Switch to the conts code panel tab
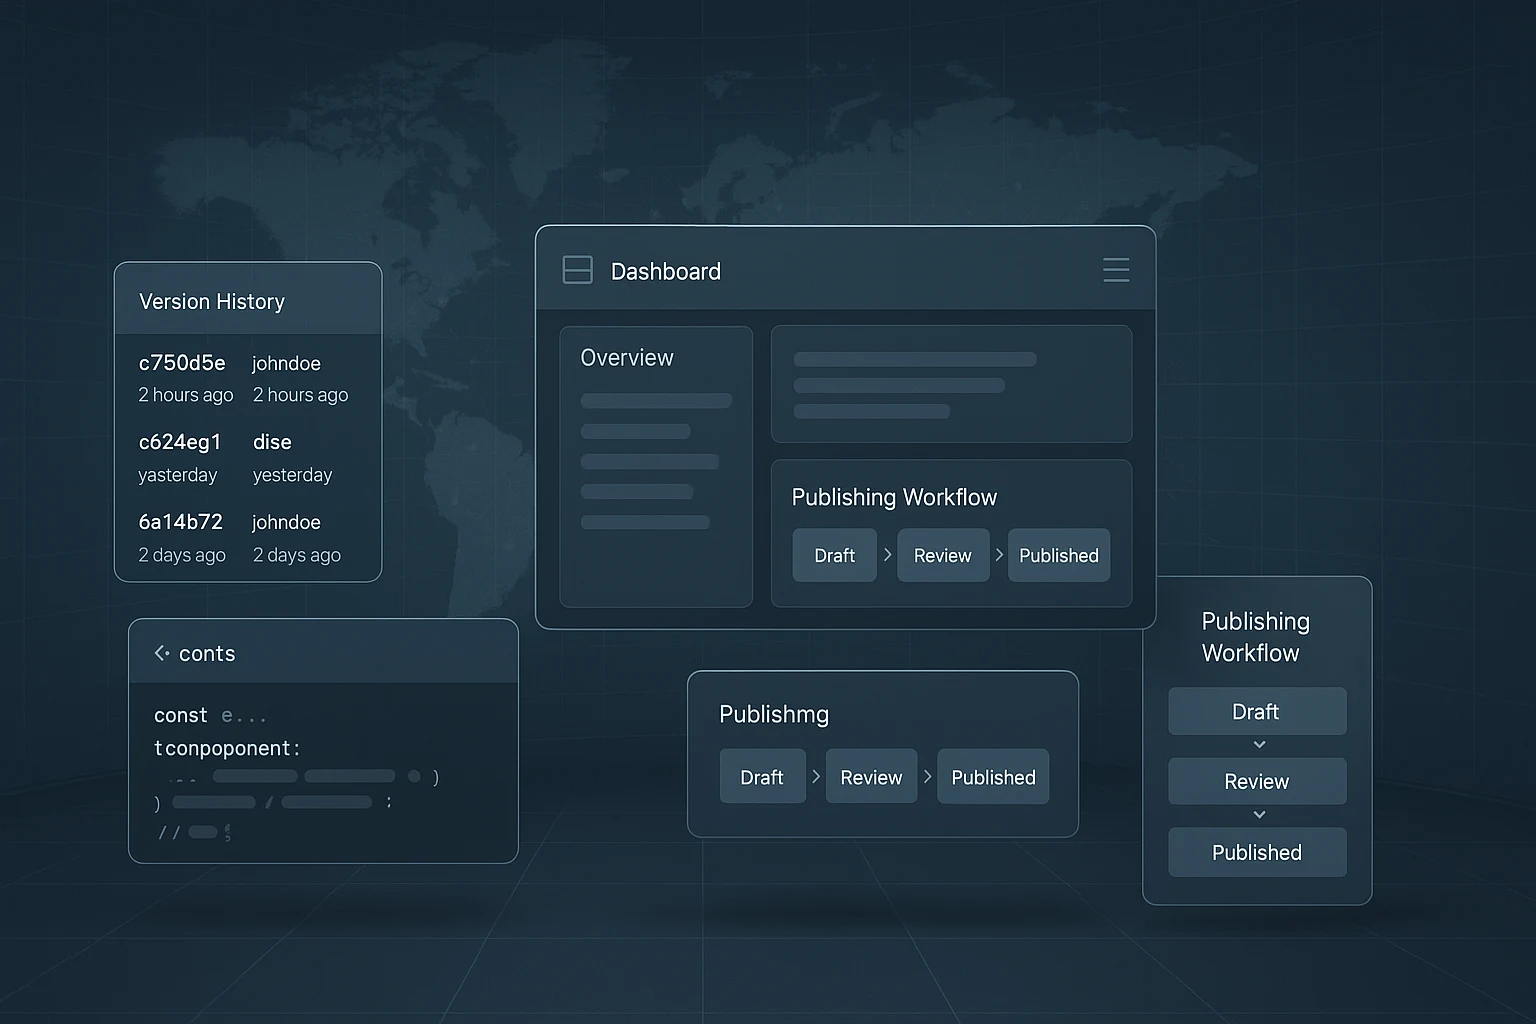This screenshot has height=1024, width=1536. pyautogui.click(x=207, y=652)
